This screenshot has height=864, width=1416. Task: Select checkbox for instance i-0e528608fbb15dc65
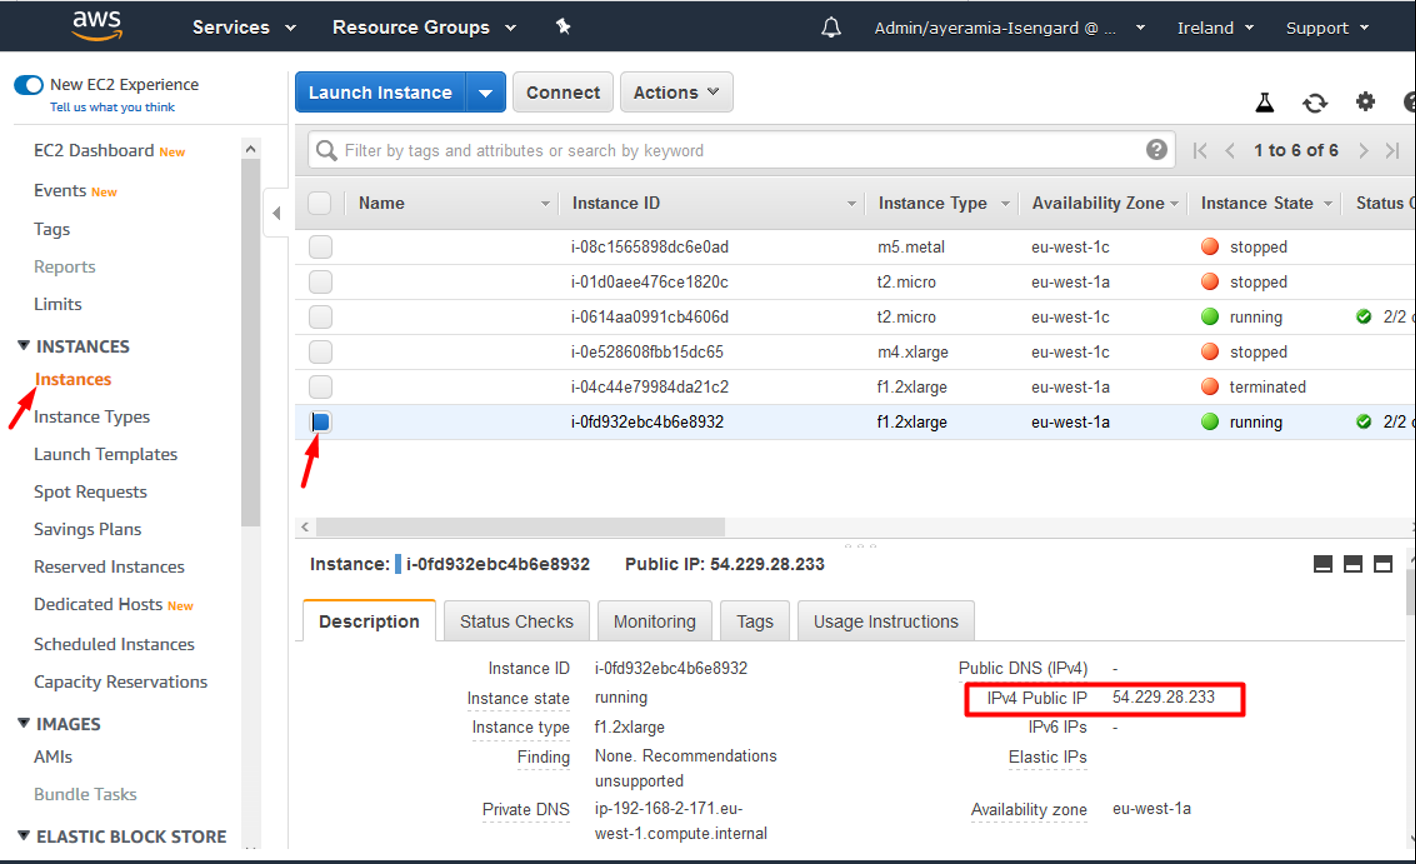tap(320, 352)
